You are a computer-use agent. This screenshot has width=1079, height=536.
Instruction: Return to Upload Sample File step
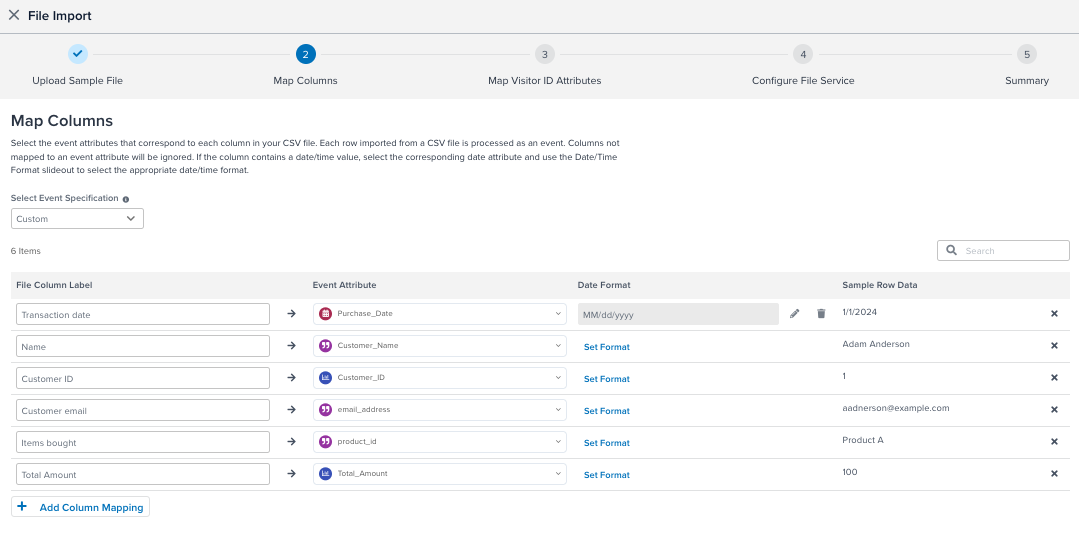click(78, 55)
